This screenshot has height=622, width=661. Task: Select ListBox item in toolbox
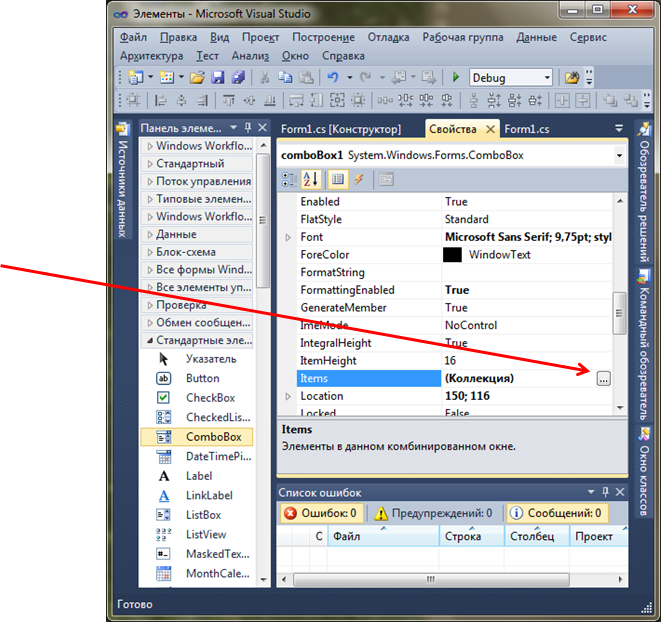click(203, 515)
